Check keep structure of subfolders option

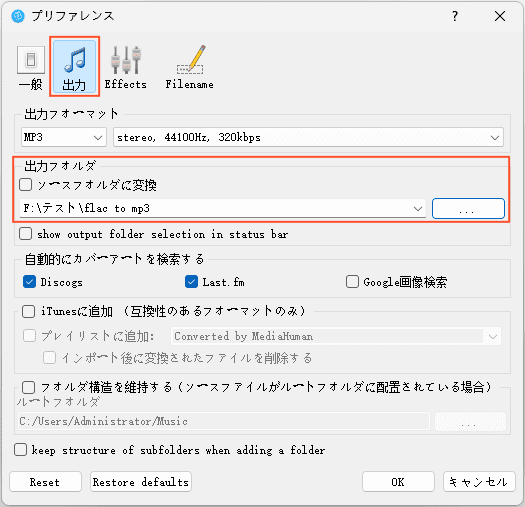(21, 450)
